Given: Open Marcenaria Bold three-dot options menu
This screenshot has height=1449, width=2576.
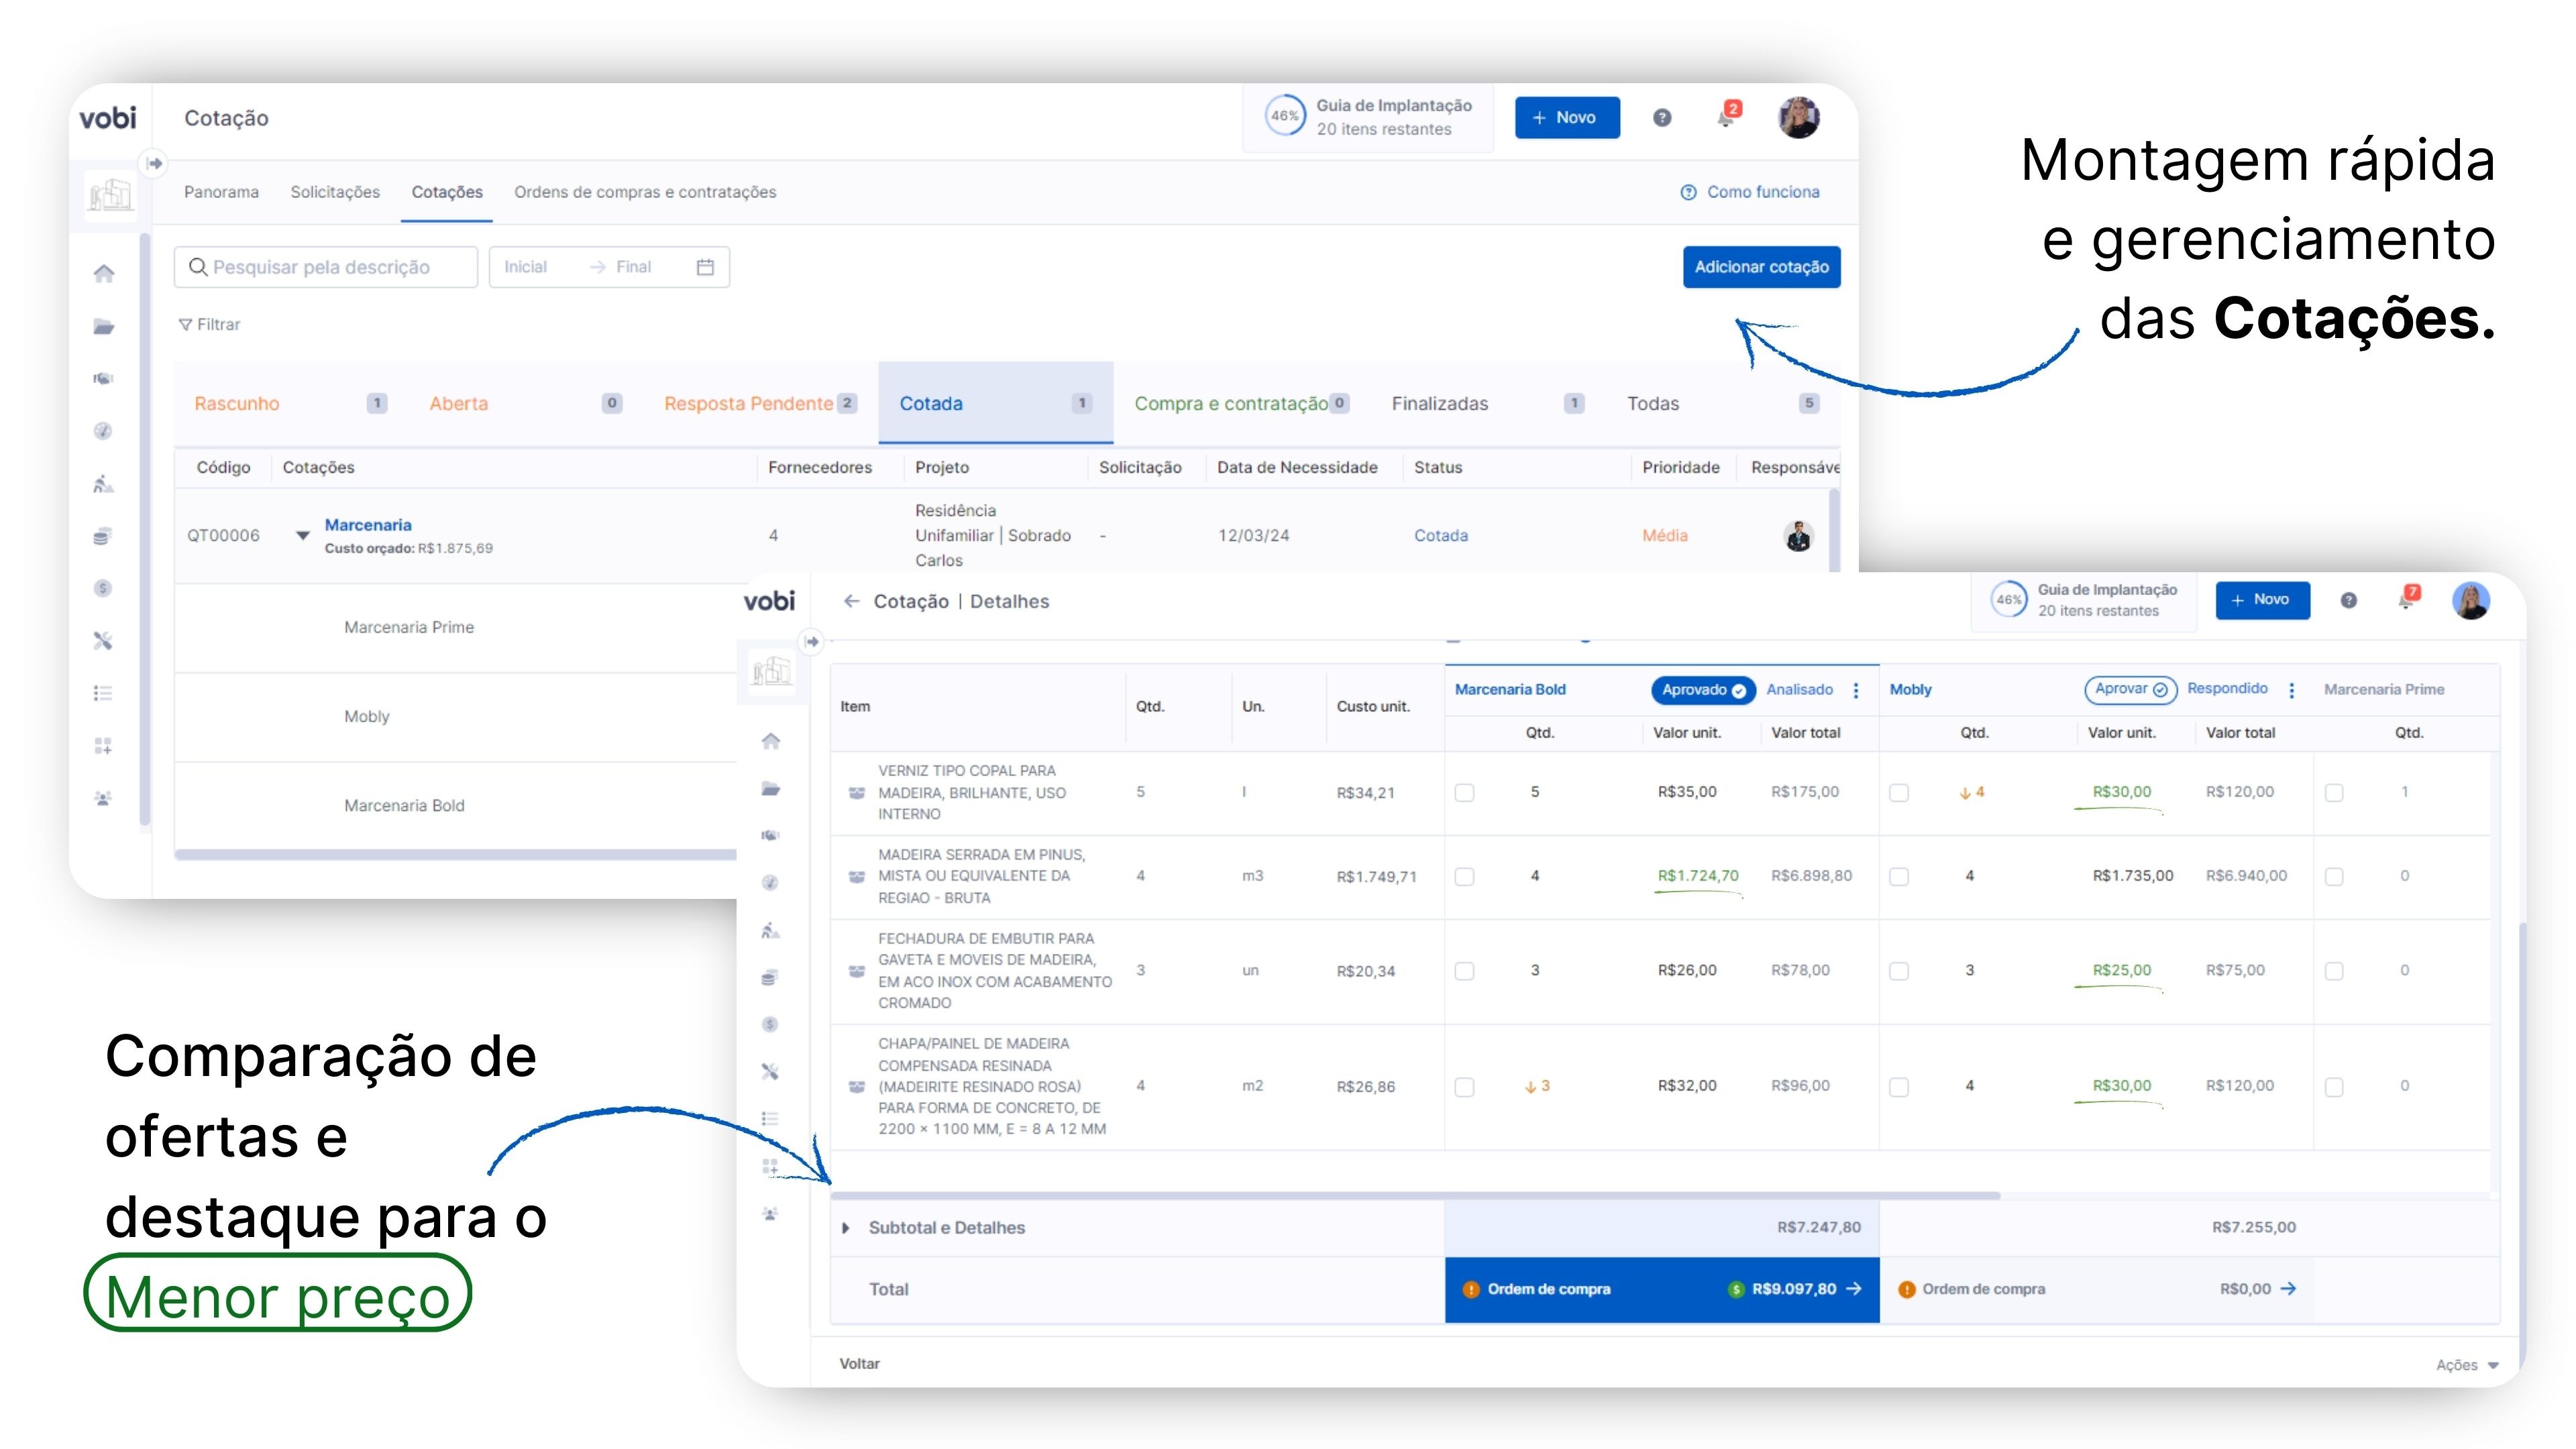Looking at the screenshot, I should coord(1856,690).
